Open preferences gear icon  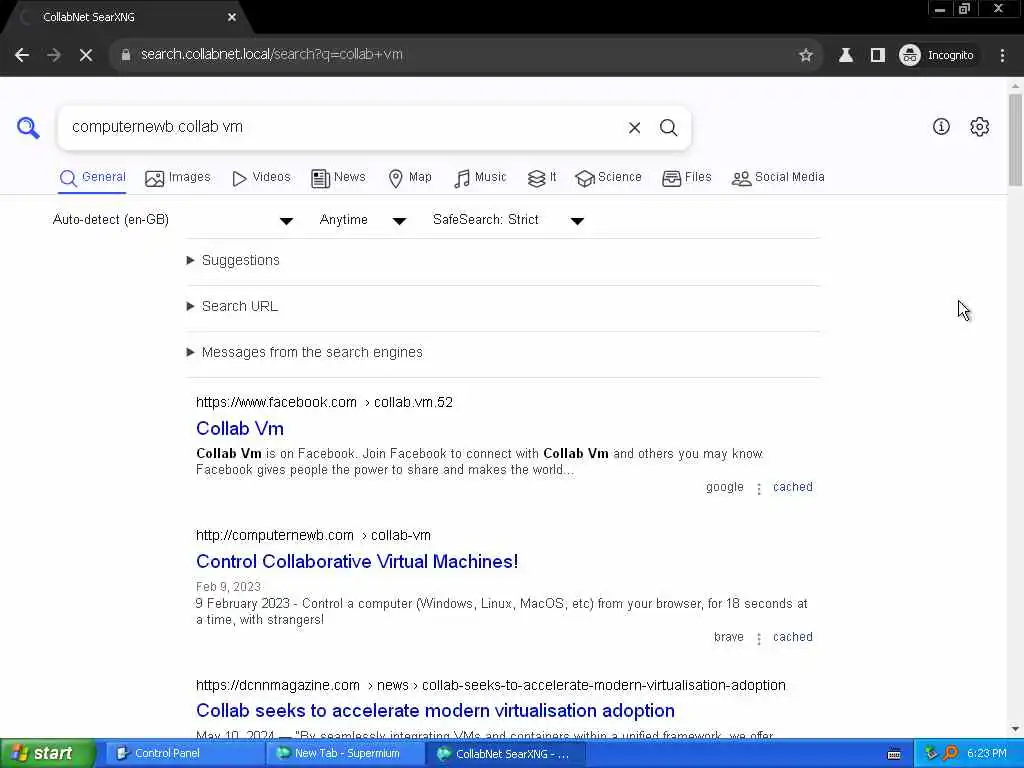click(979, 127)
